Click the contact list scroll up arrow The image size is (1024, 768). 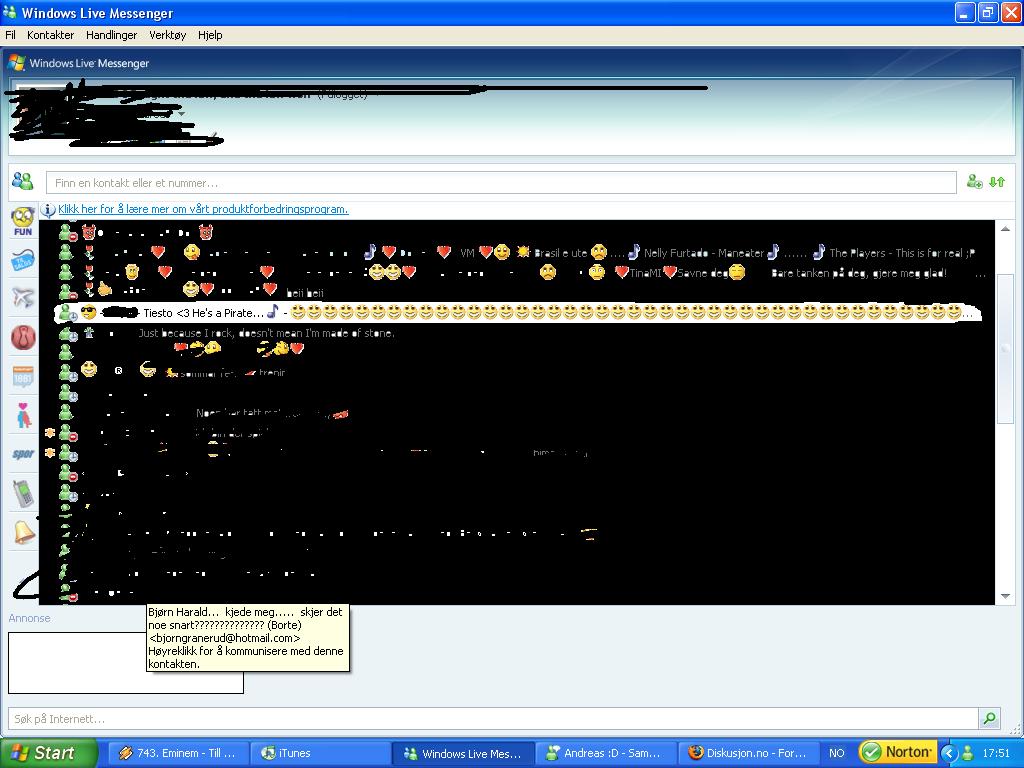[x=1005, y=229]
